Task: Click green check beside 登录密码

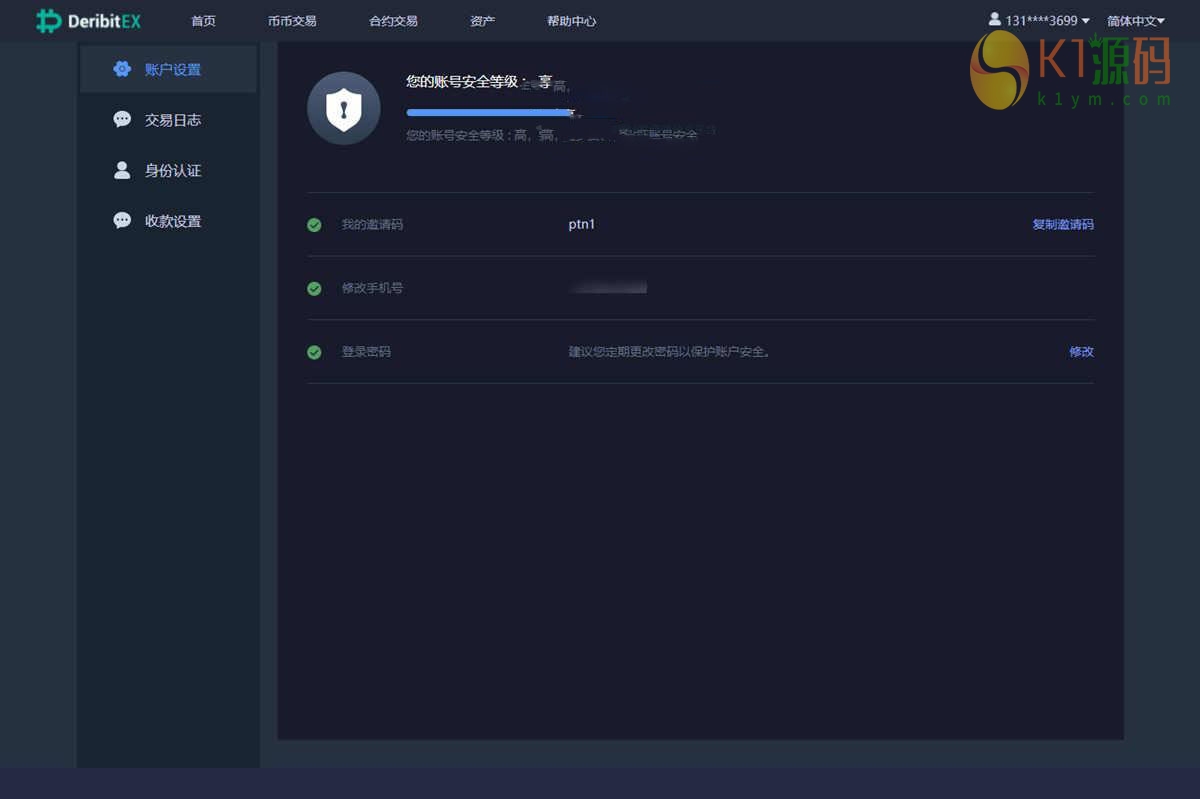Action: pyautogui.click(x=314, y=352)
